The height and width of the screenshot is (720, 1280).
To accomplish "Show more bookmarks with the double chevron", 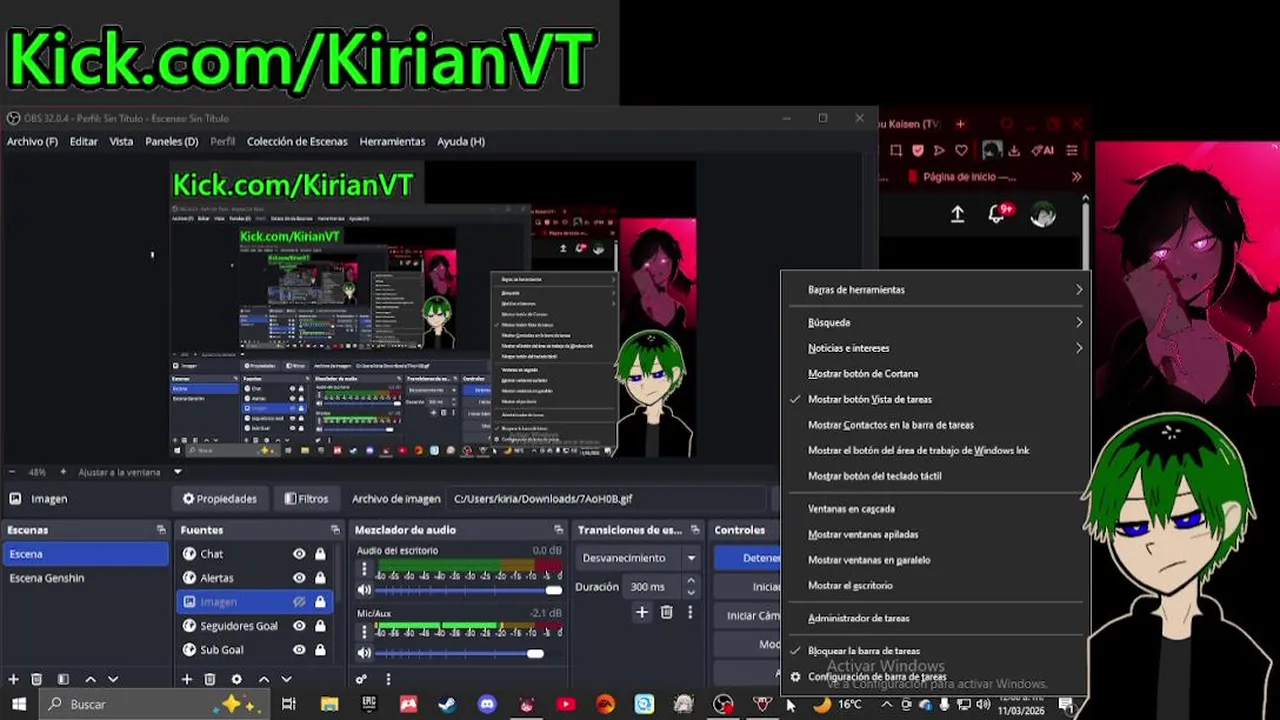I will [x=1076, y=177].
